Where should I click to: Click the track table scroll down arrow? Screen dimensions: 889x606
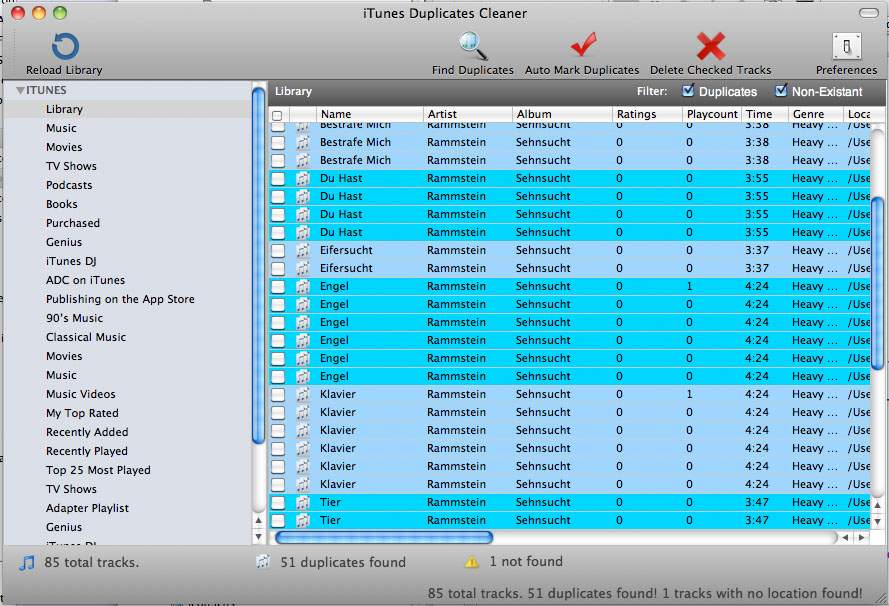click(877, 520)
